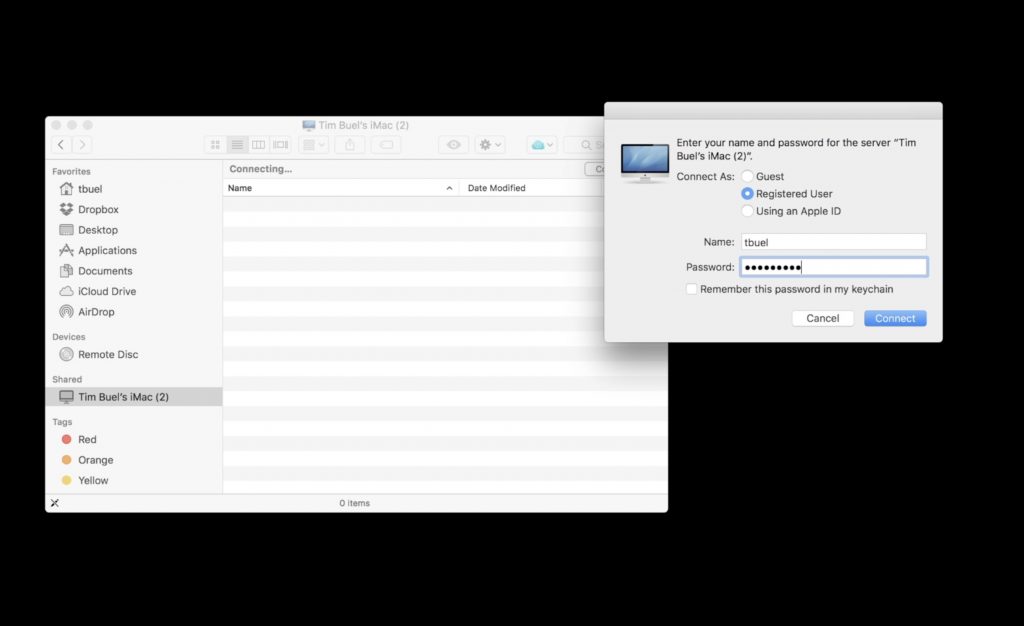Click the Favorites section header
1024x626 pixels.
pyautogui.click(x=71, y=172)
